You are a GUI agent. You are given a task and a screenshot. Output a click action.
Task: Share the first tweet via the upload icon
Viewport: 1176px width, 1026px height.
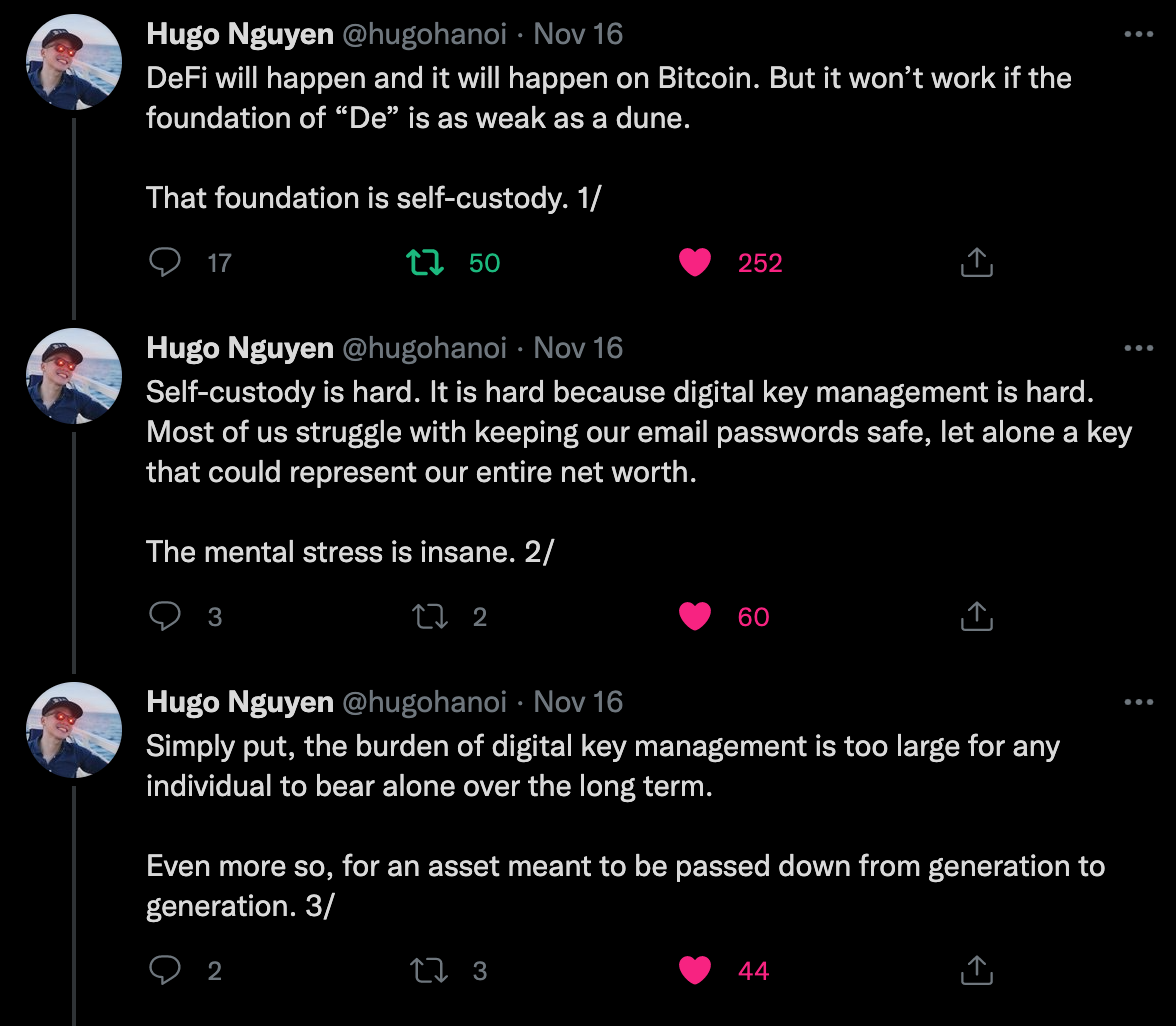pyautogui.click(x=976, y=262)
